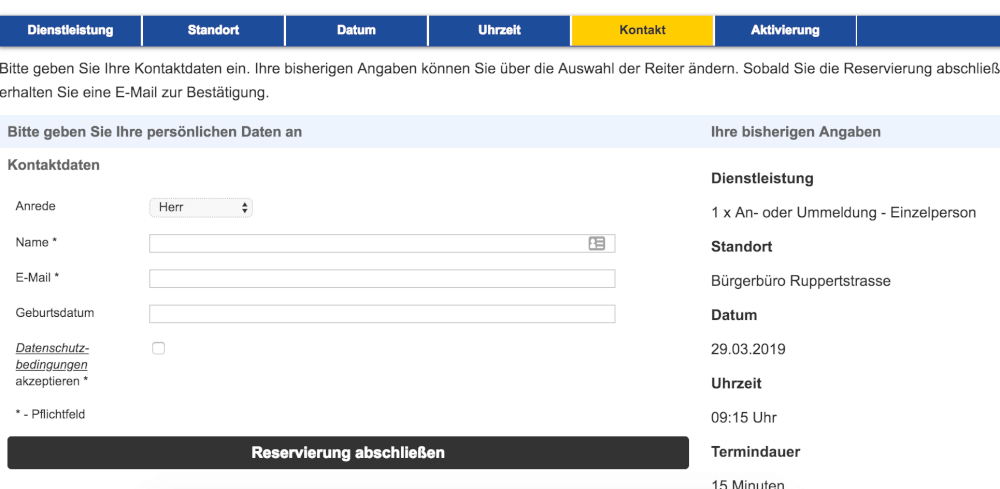Open the Datenschutzbedingungen link
This screenshot has width=1000, height=489.
click(52, 356)
